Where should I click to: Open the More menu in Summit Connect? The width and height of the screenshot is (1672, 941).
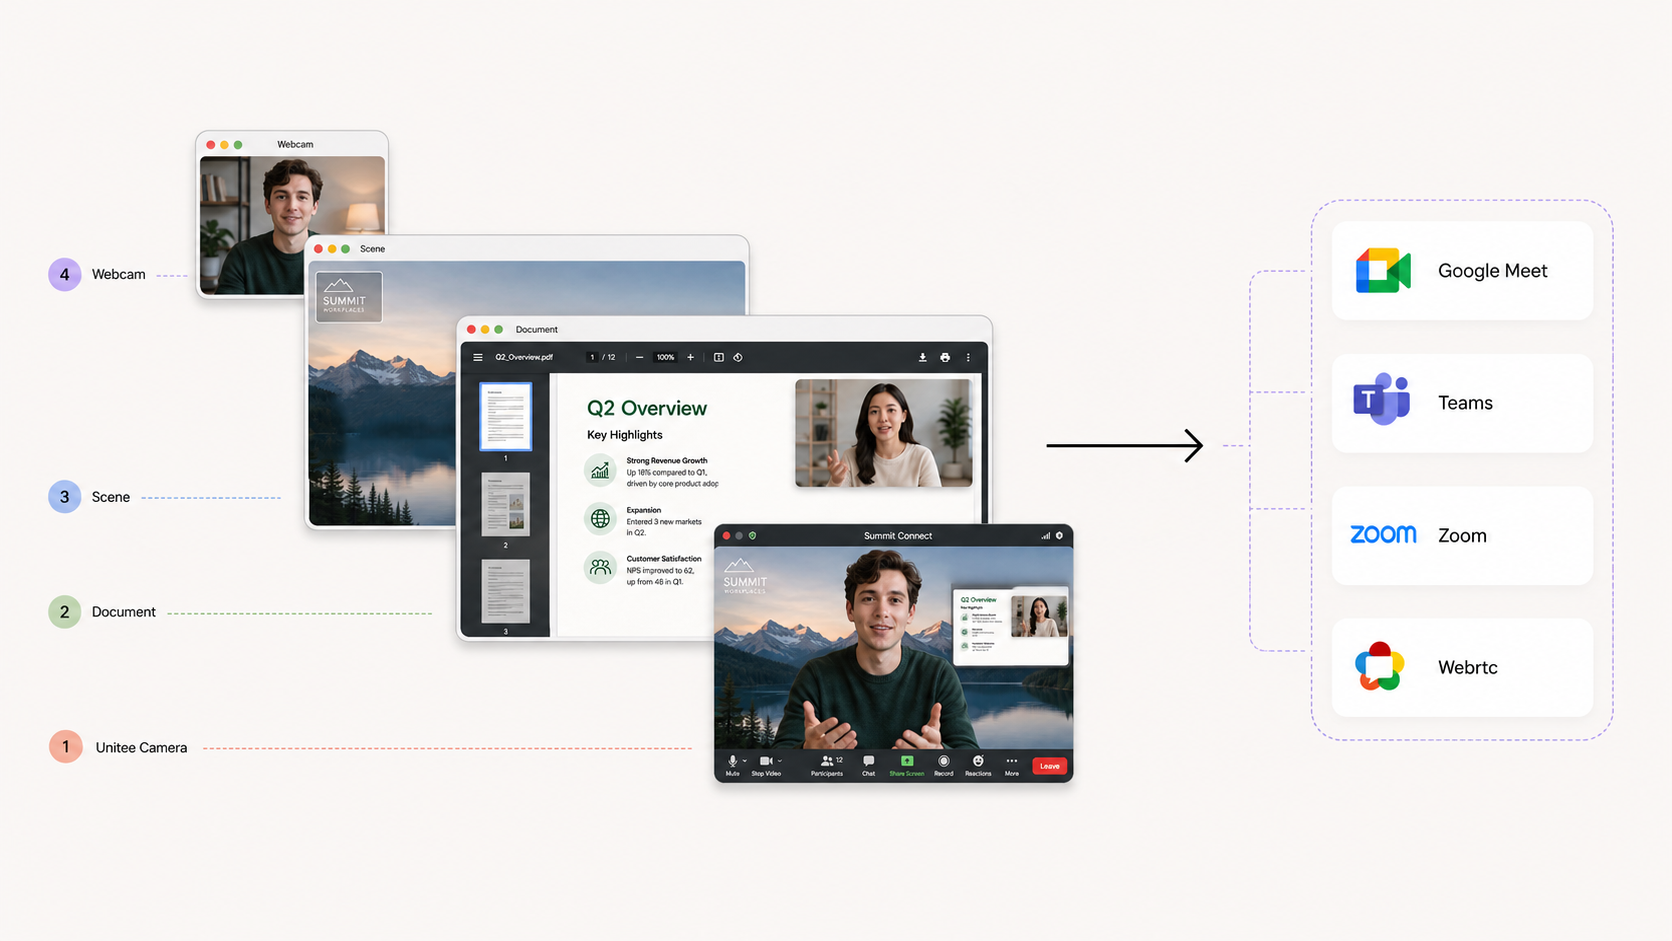pos(1012,765)
